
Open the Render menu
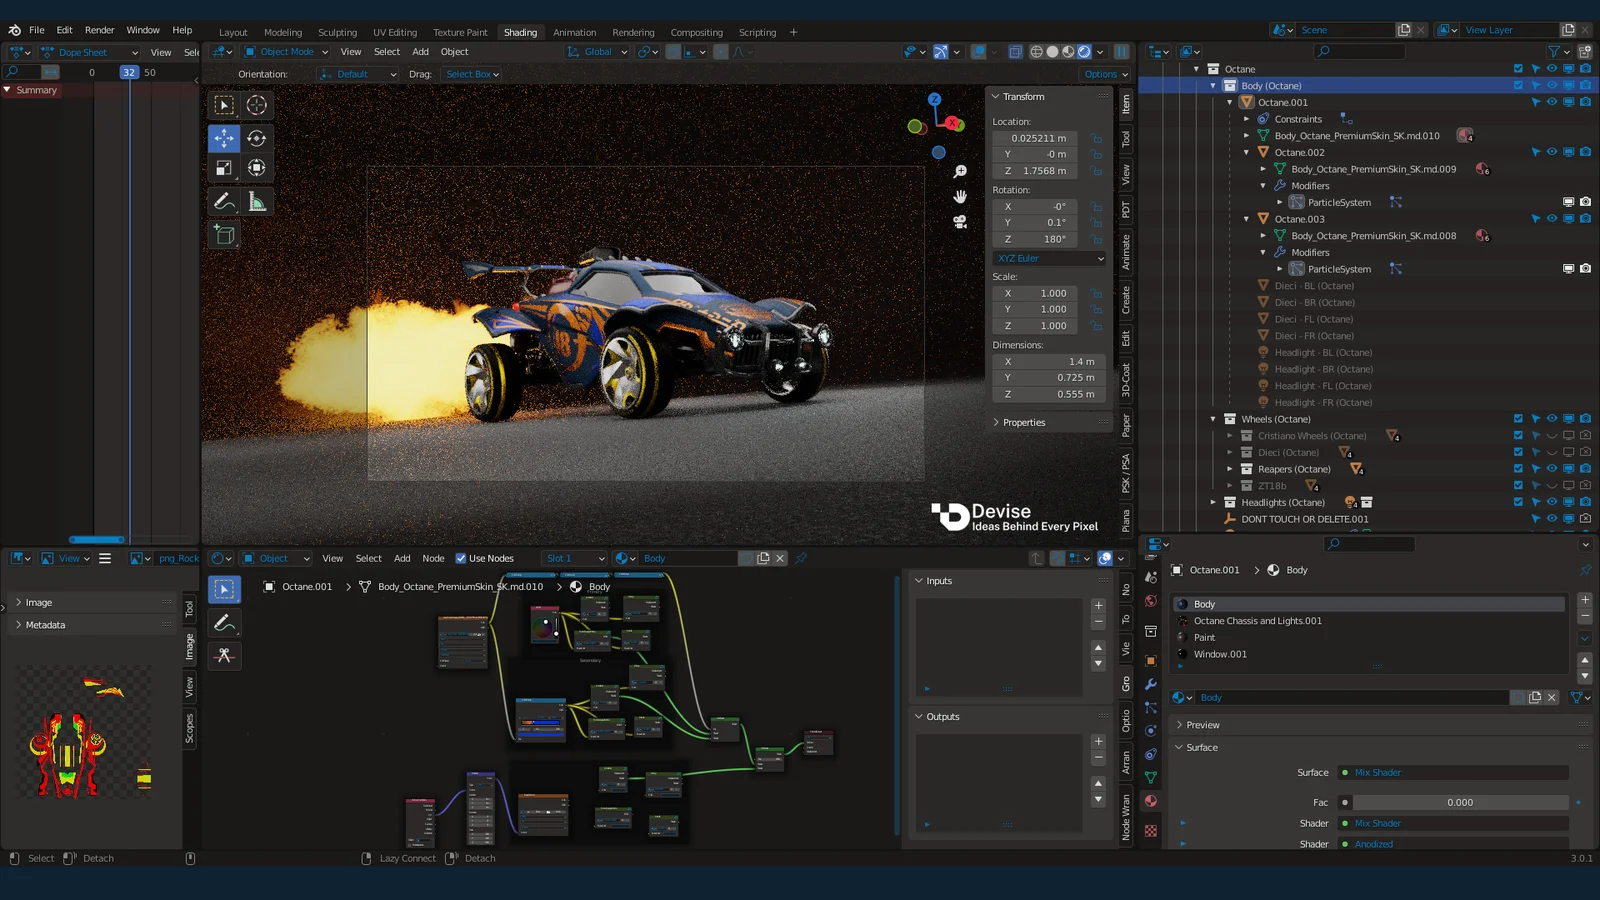tap(99, 30)
